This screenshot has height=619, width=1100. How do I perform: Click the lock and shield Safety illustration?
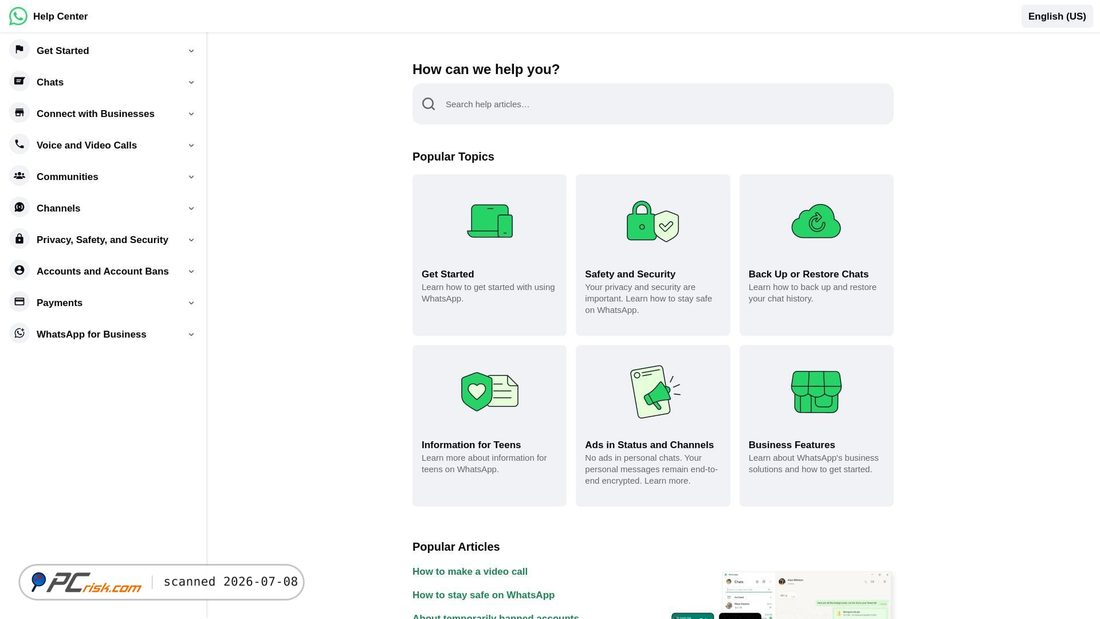pyautogui.click(x=652, y=221)
